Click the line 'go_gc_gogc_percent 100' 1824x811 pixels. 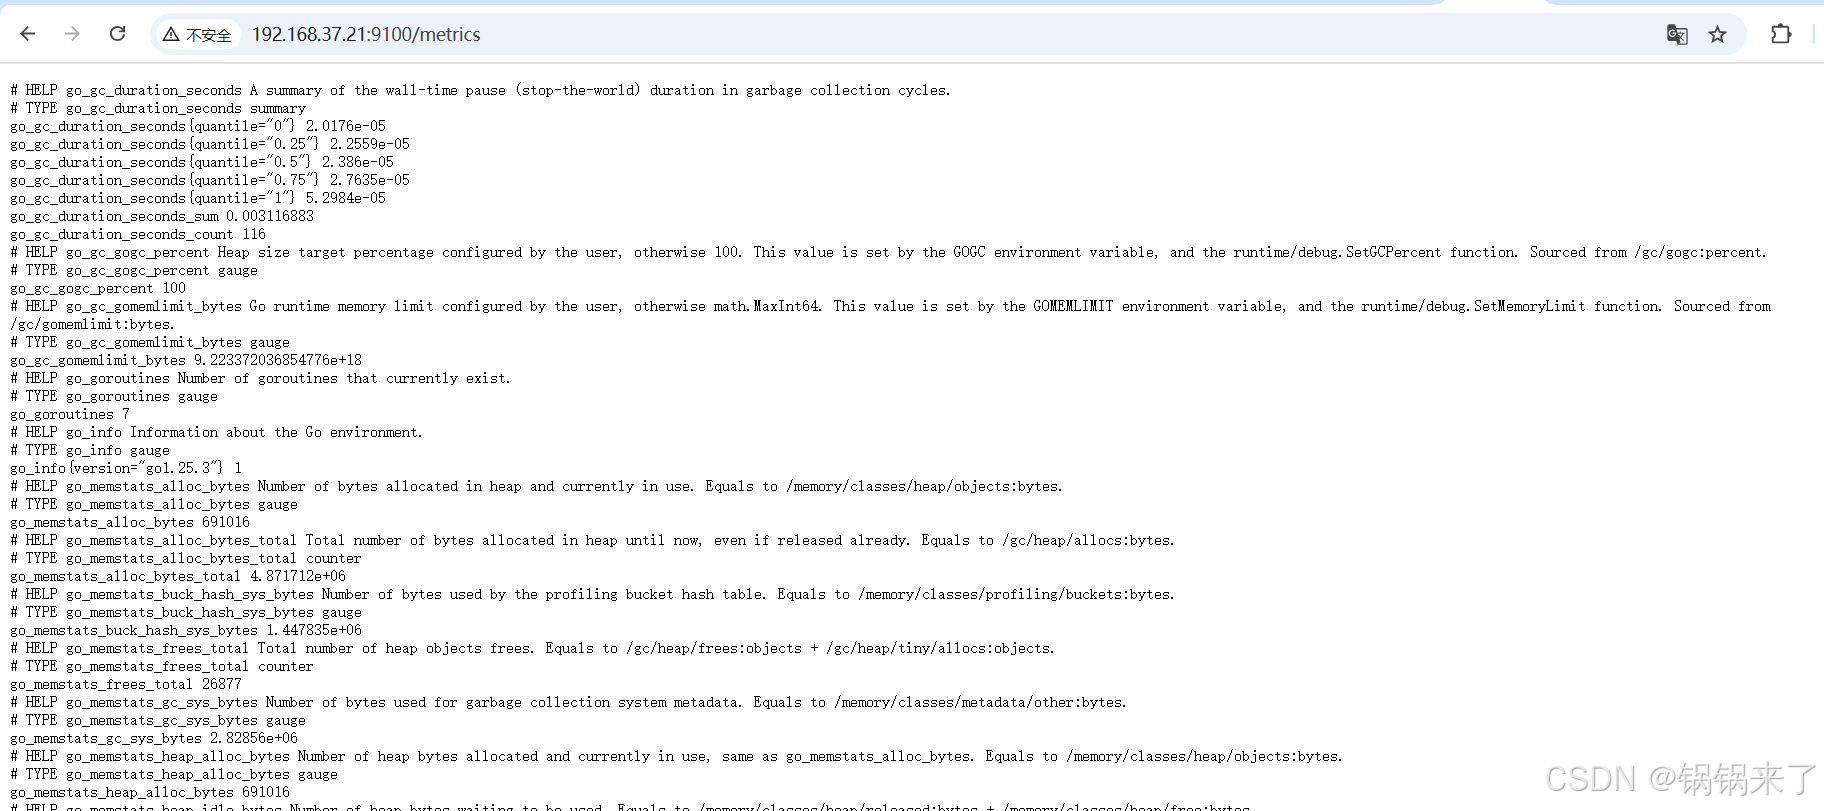click(x=98, y=288)
